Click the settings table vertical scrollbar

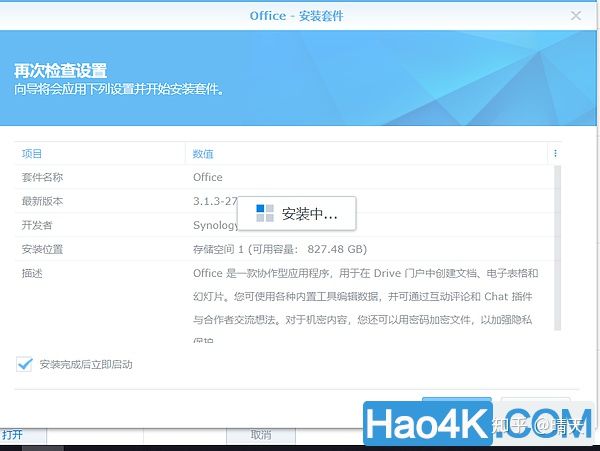tap(557, 247)
